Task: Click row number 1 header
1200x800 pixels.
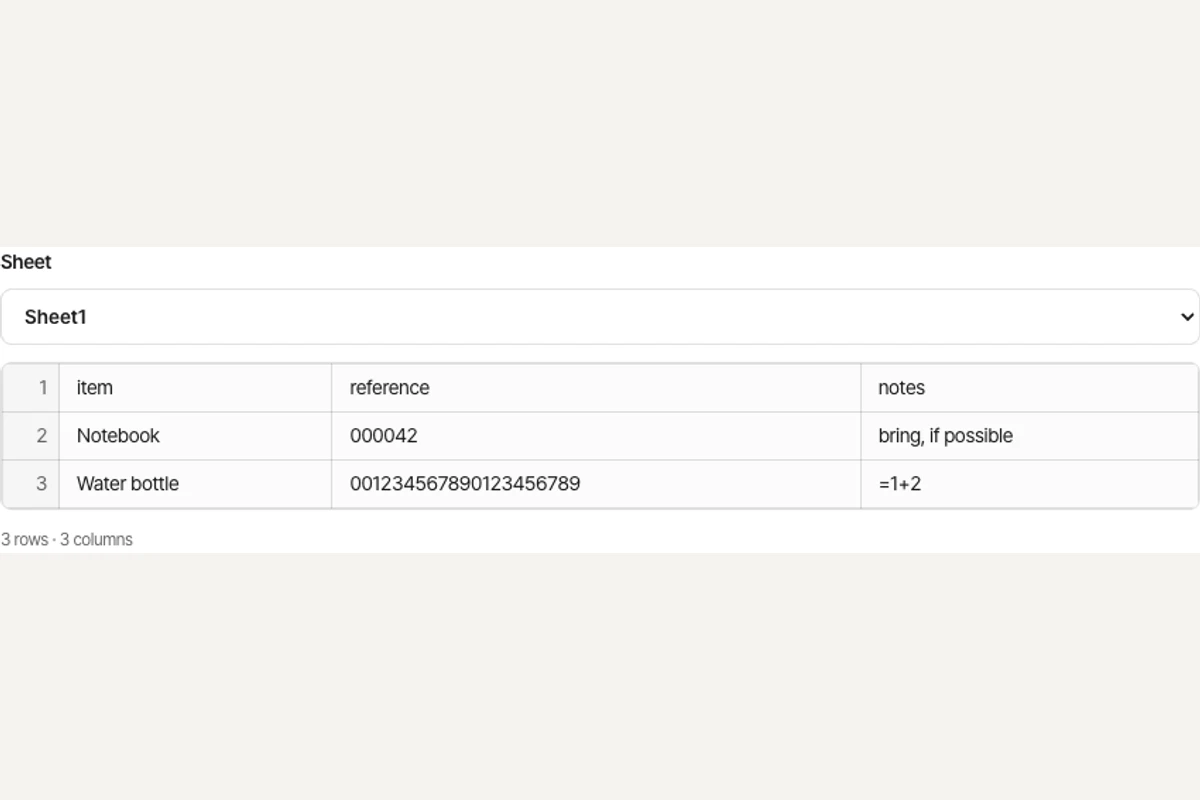Action: pyautogui.click(x=31, y=388)
